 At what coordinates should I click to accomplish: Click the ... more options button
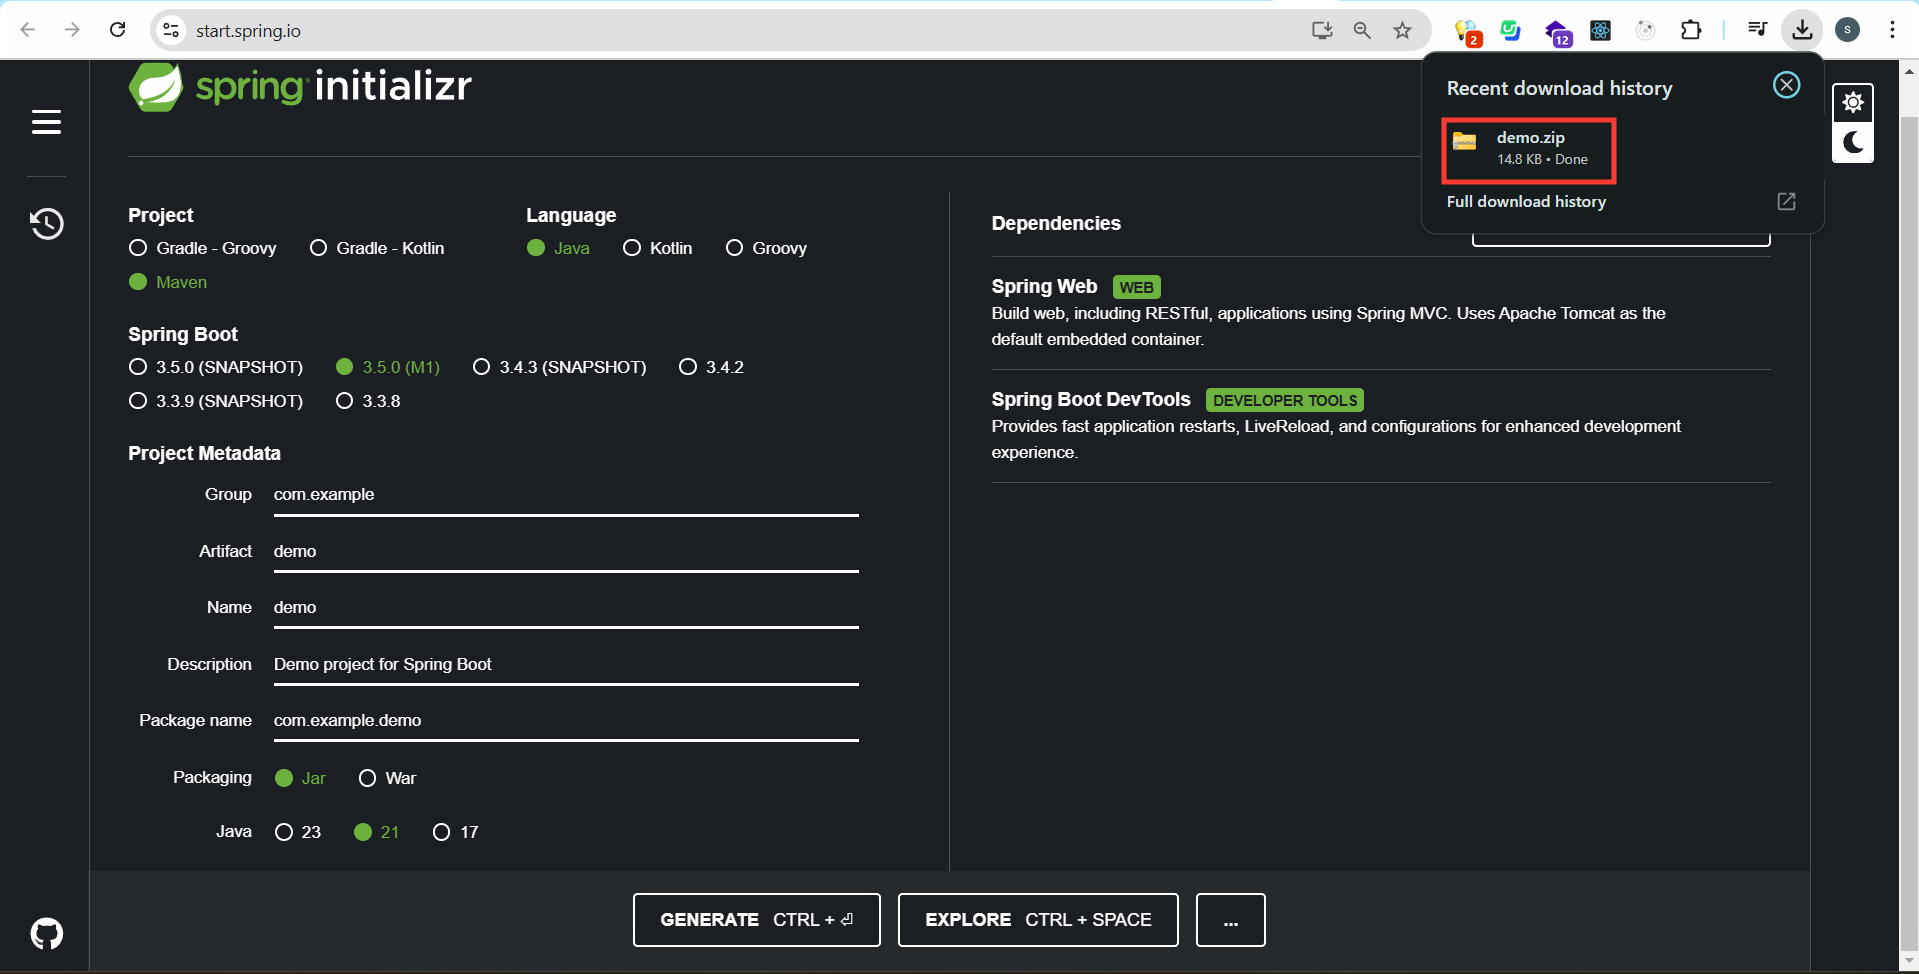(1231, 920)
